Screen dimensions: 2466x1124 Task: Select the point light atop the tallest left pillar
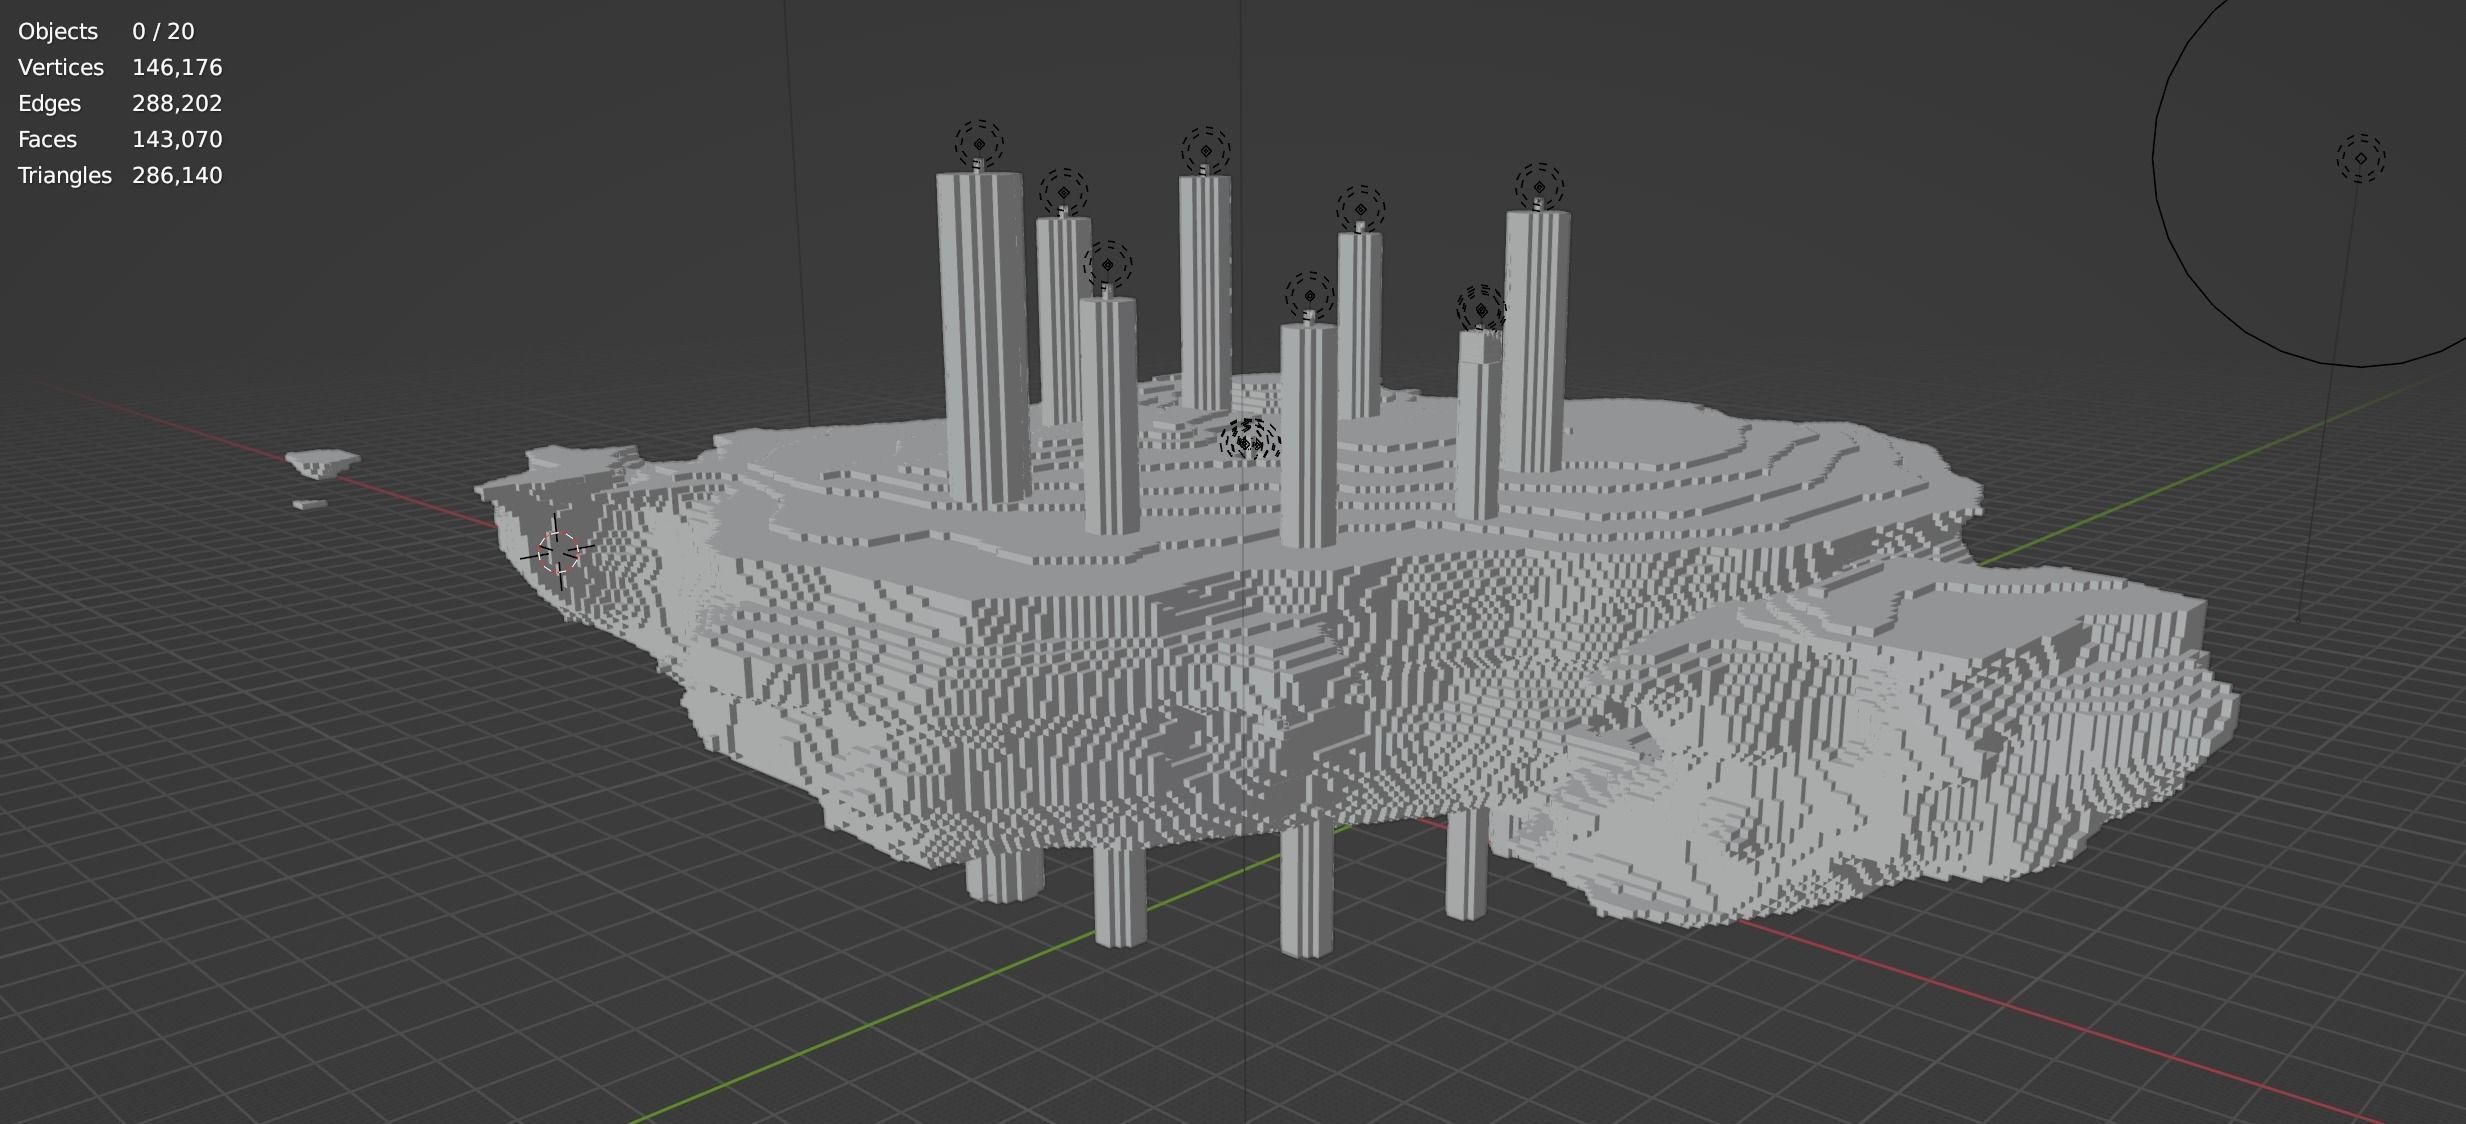(x=979, y=144)
